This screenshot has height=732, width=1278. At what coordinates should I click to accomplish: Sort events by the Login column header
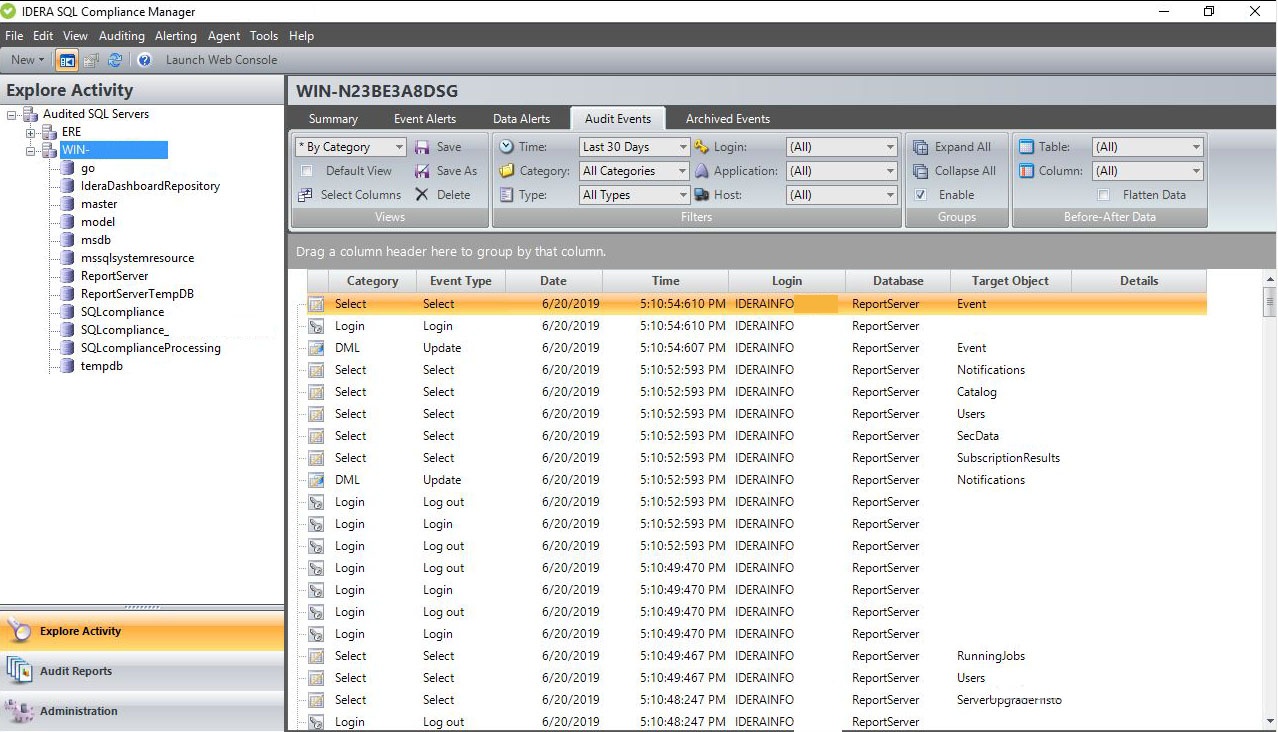(787, 281)
